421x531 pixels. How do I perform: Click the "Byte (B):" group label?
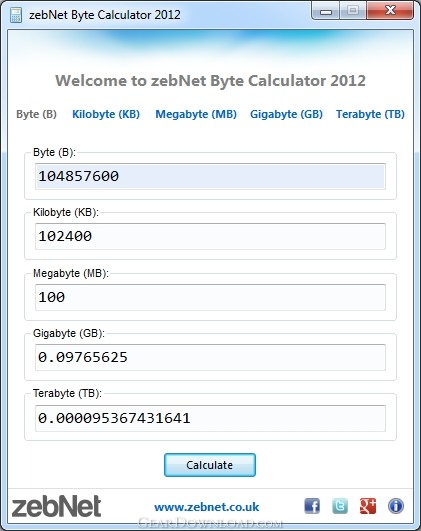click(54, 152)
